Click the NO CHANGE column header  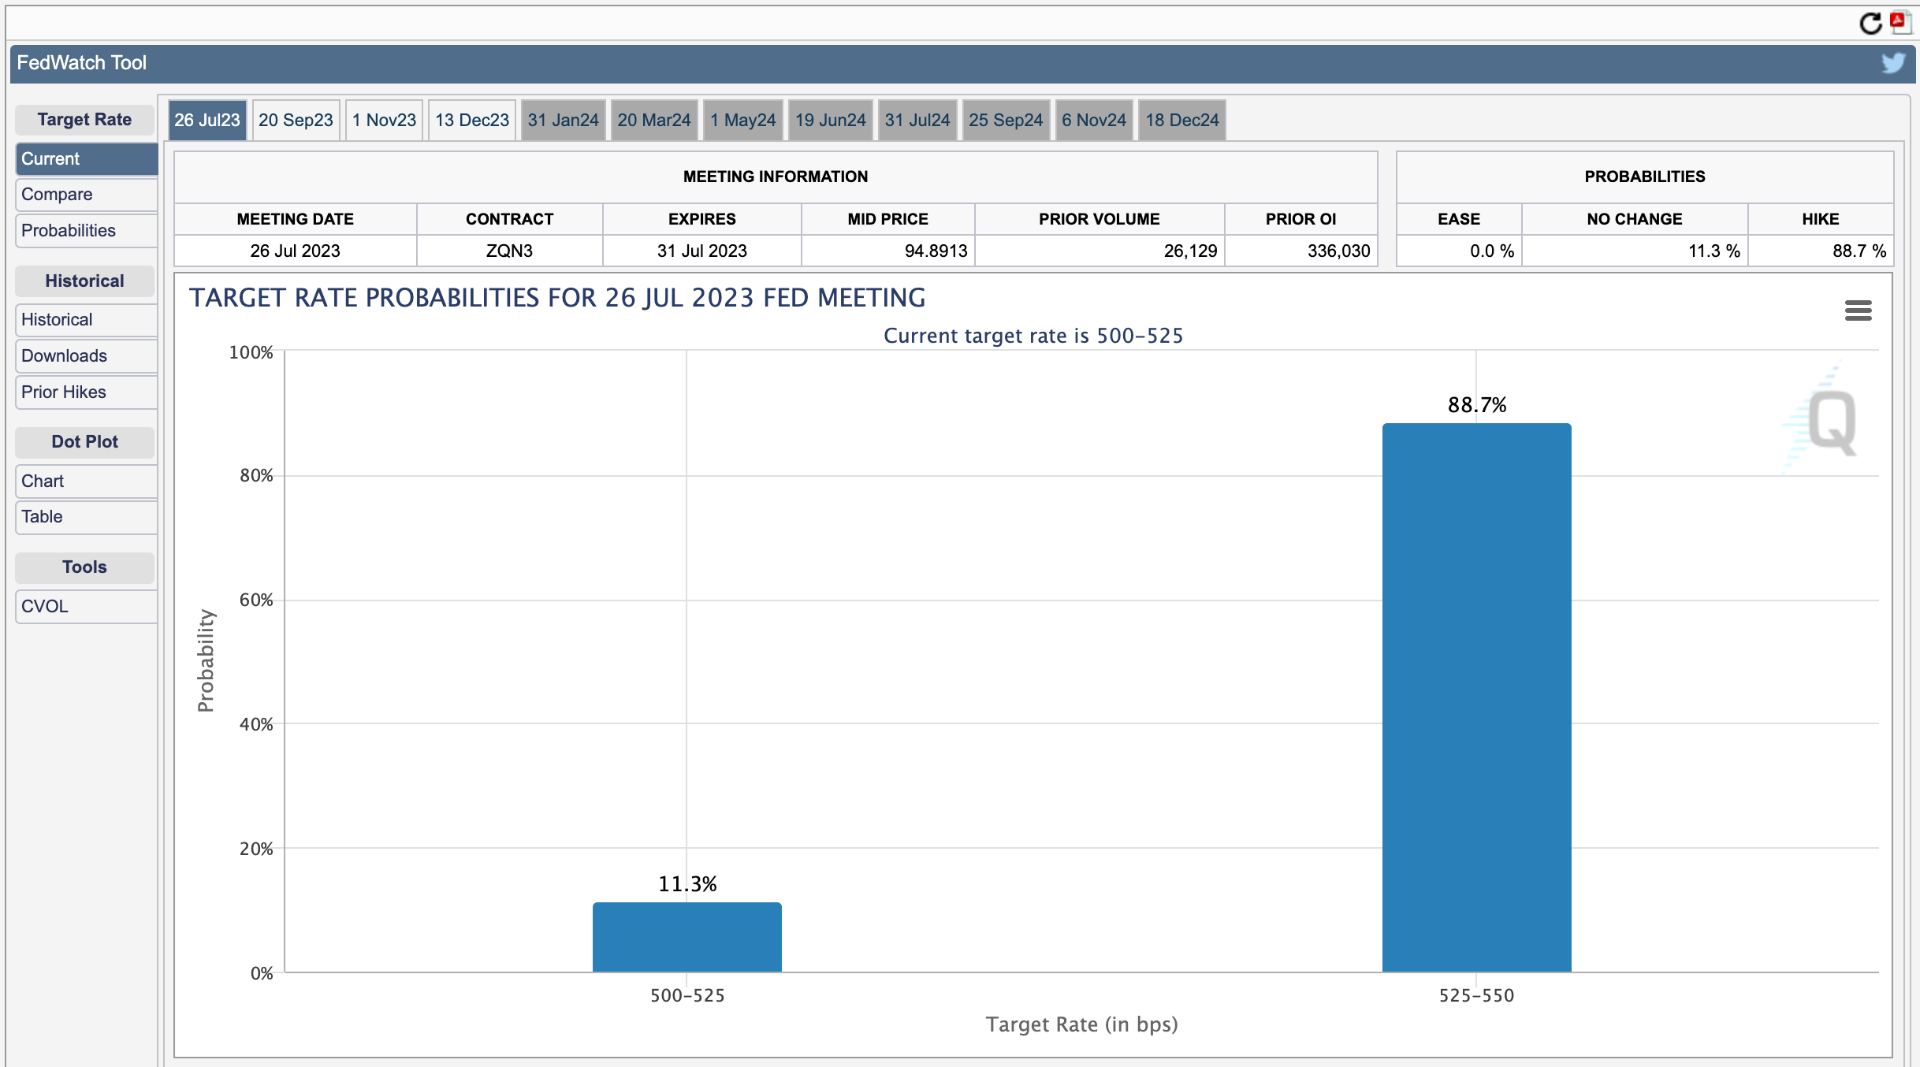tap(1635, 219)
